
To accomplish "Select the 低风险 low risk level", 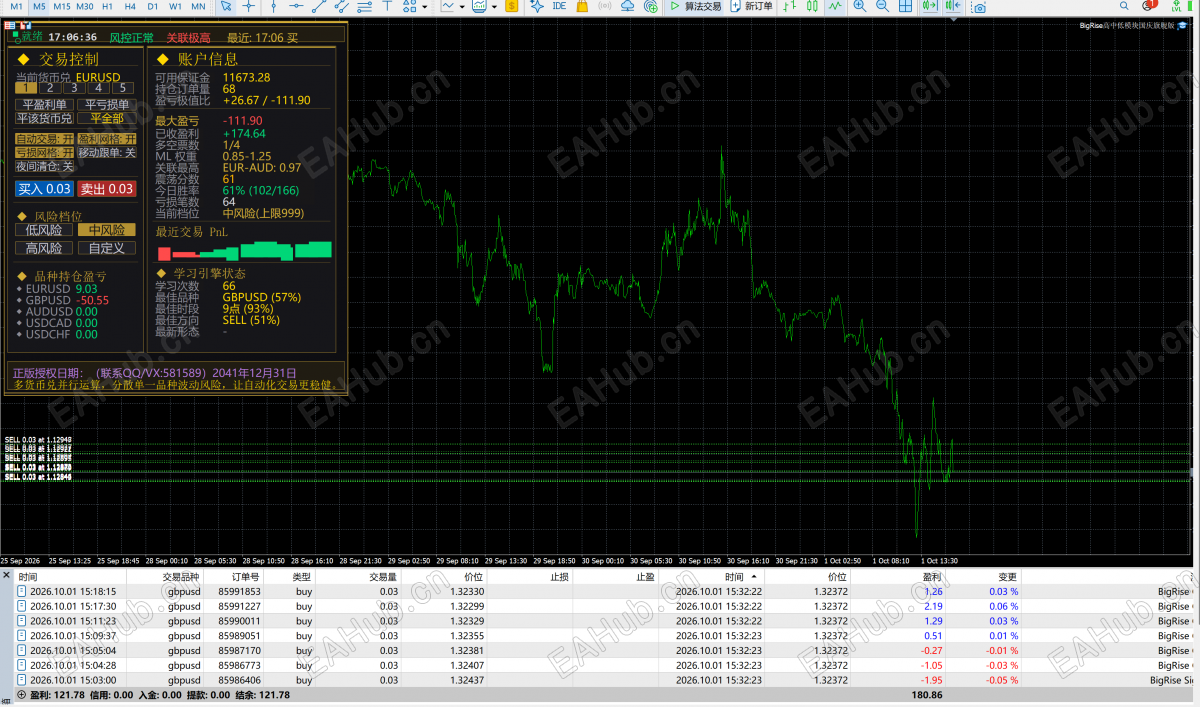I will coord(45,230).
